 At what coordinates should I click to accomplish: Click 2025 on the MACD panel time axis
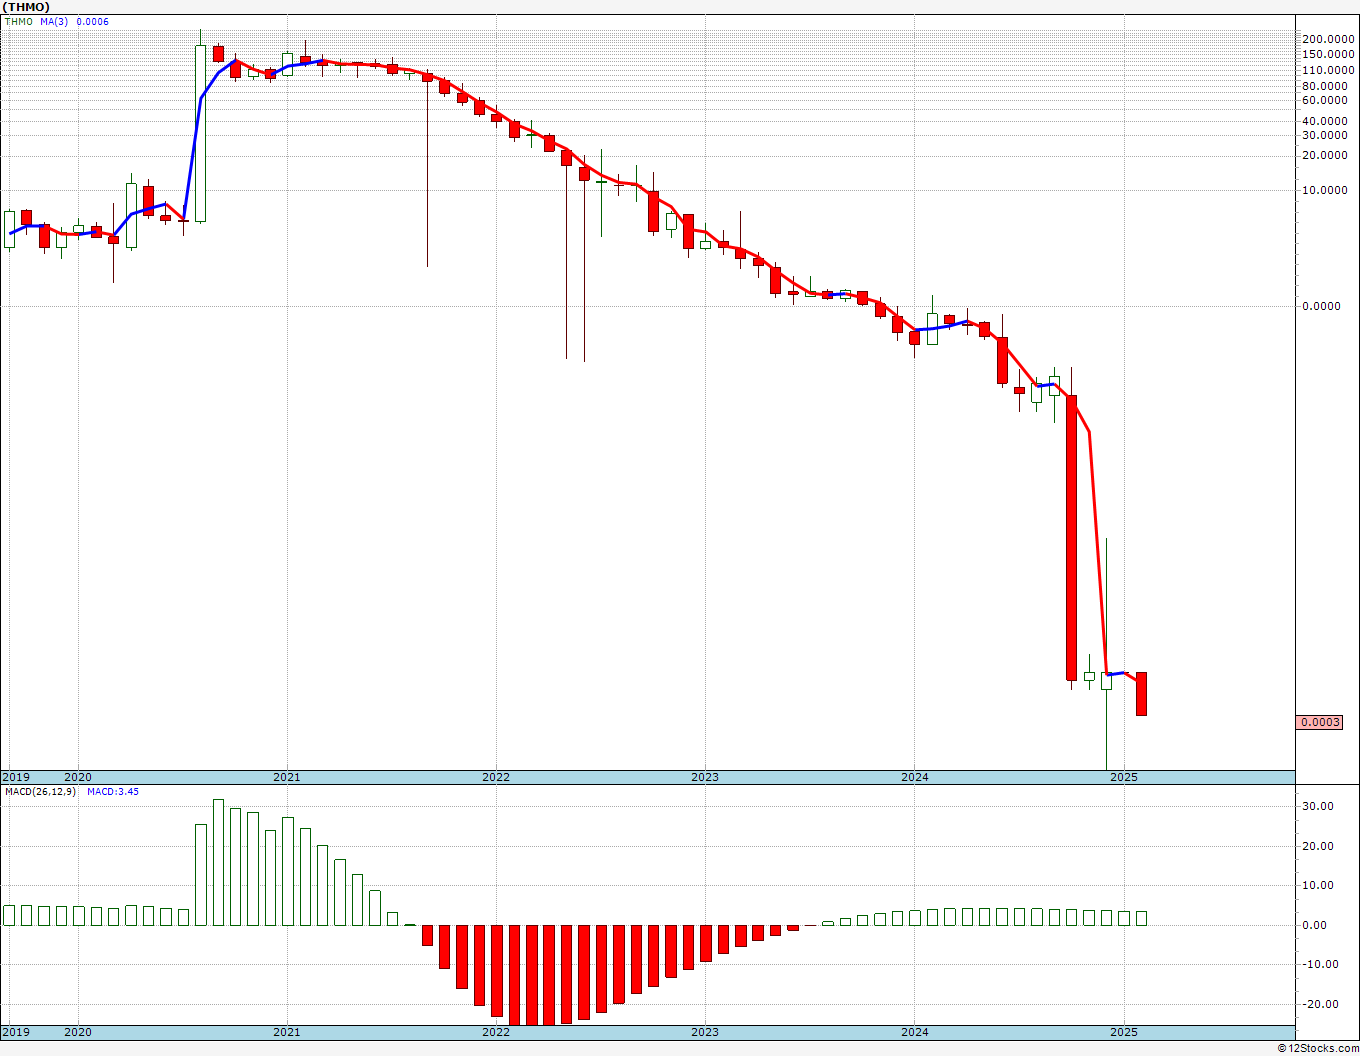click(x=1125, y=1031)
